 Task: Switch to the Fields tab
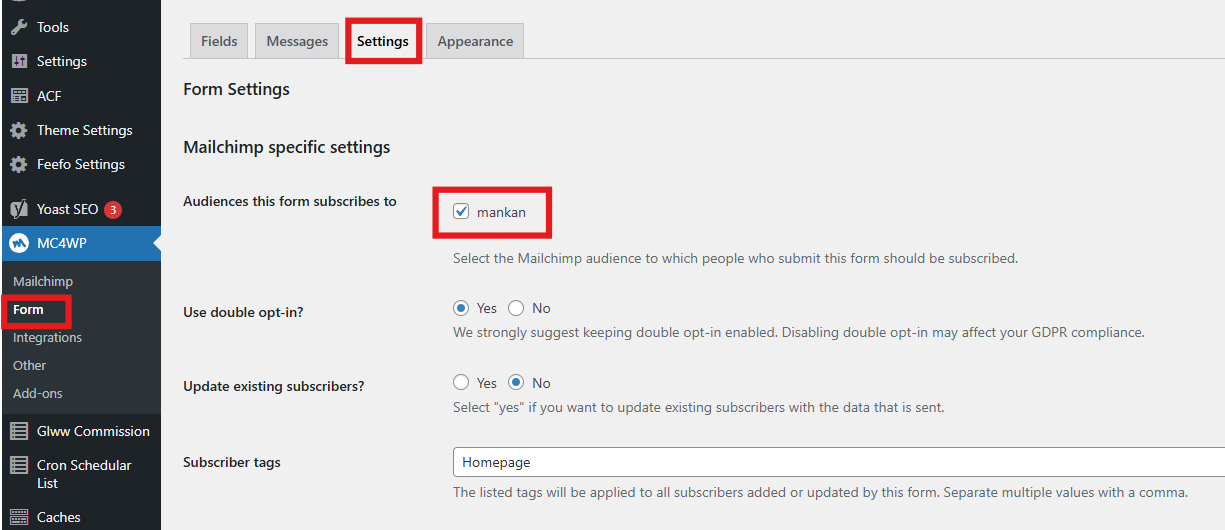219,41
